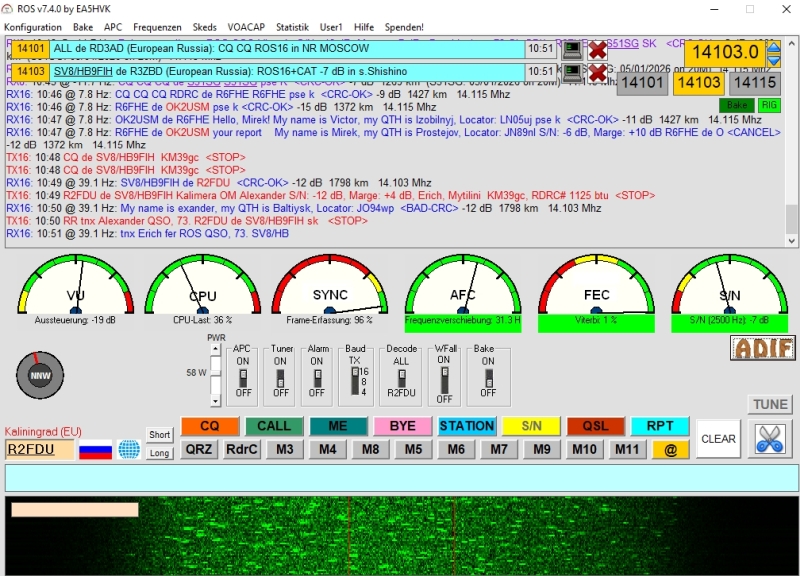
Task: Click the TUNE button
Action: (770, 405)
